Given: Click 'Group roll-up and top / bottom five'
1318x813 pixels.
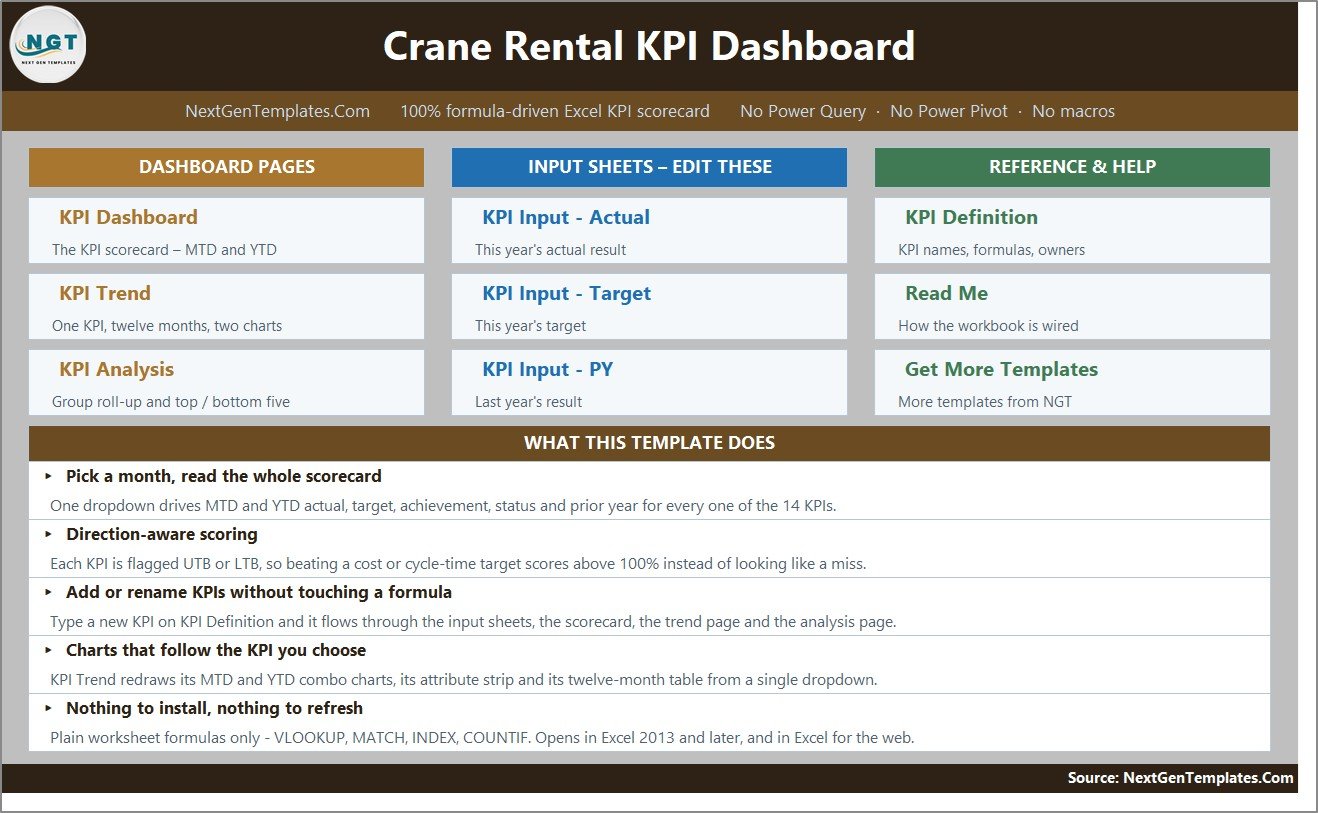Looking at the screenshot, I should click(171, 402).
